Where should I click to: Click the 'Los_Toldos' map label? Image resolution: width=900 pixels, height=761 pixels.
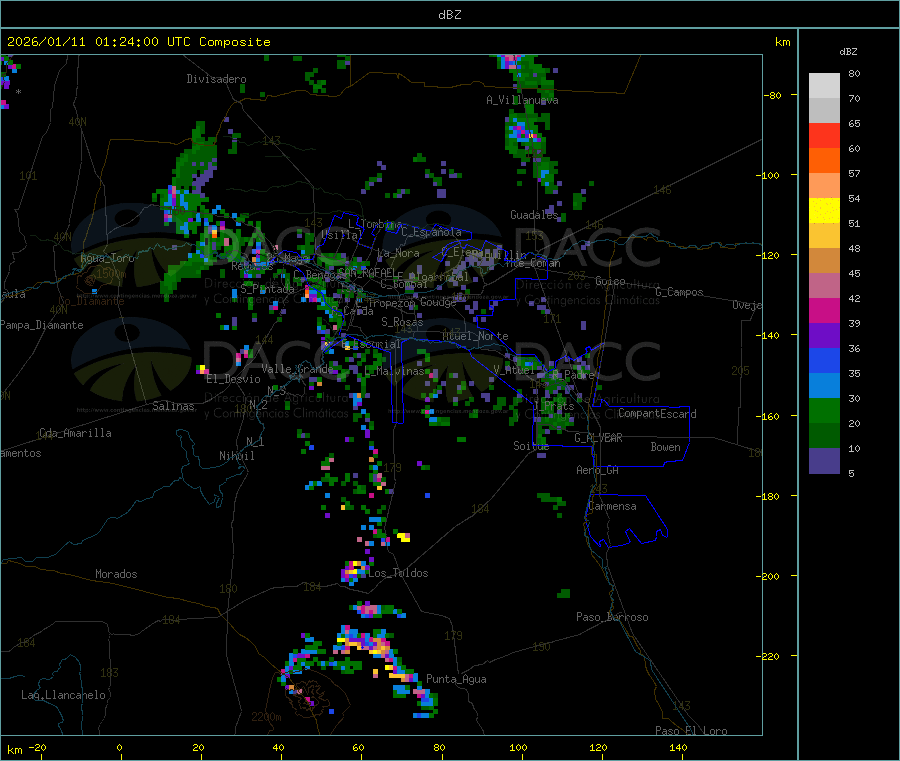click(398, 573)
